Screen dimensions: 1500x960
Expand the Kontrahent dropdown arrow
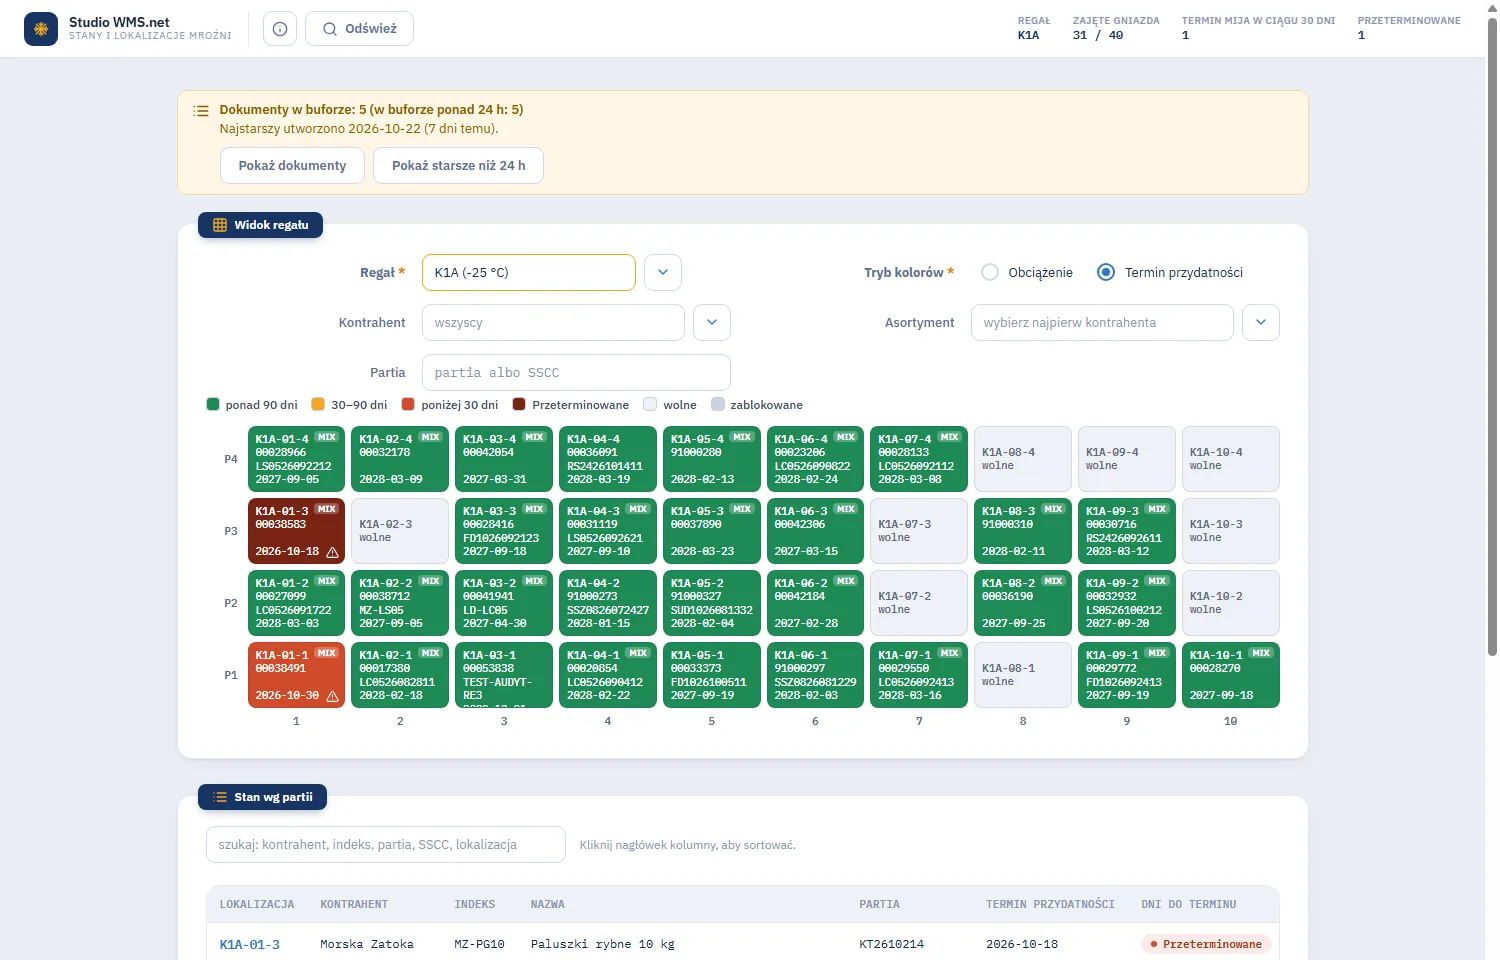(712, 322)
